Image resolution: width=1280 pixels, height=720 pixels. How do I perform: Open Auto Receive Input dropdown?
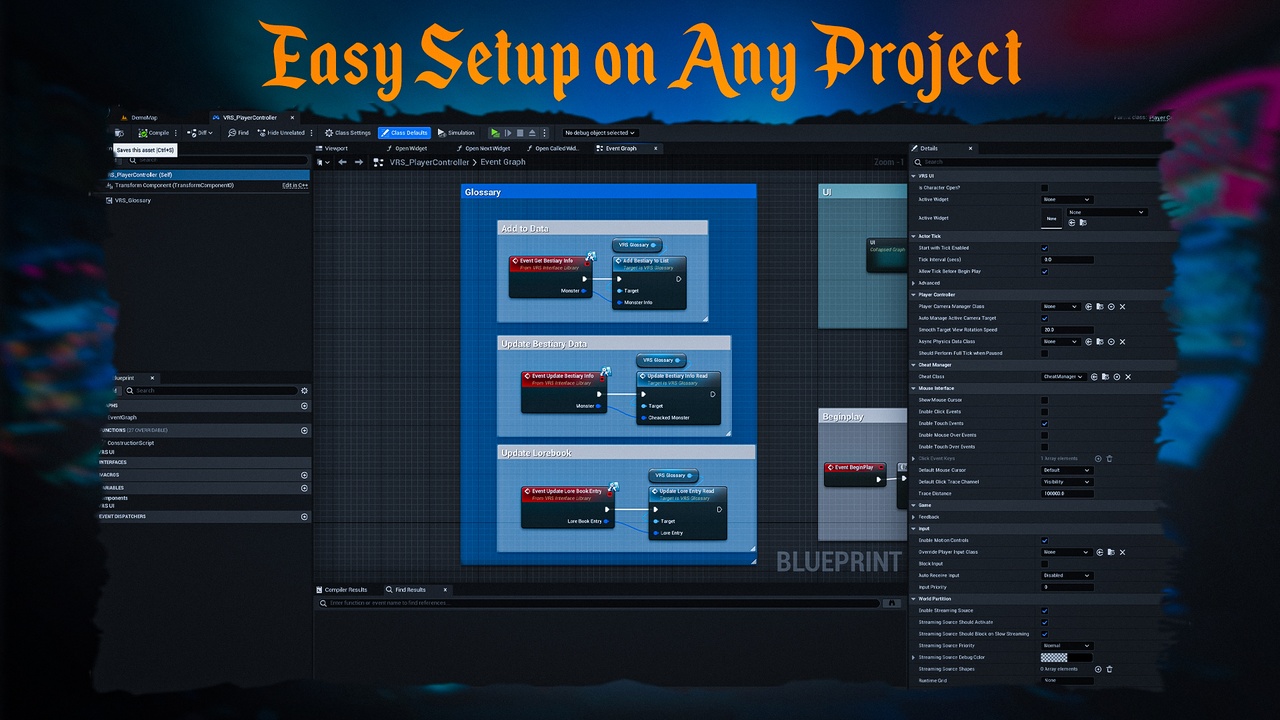pyautogui.click(x=1067, y=576)
